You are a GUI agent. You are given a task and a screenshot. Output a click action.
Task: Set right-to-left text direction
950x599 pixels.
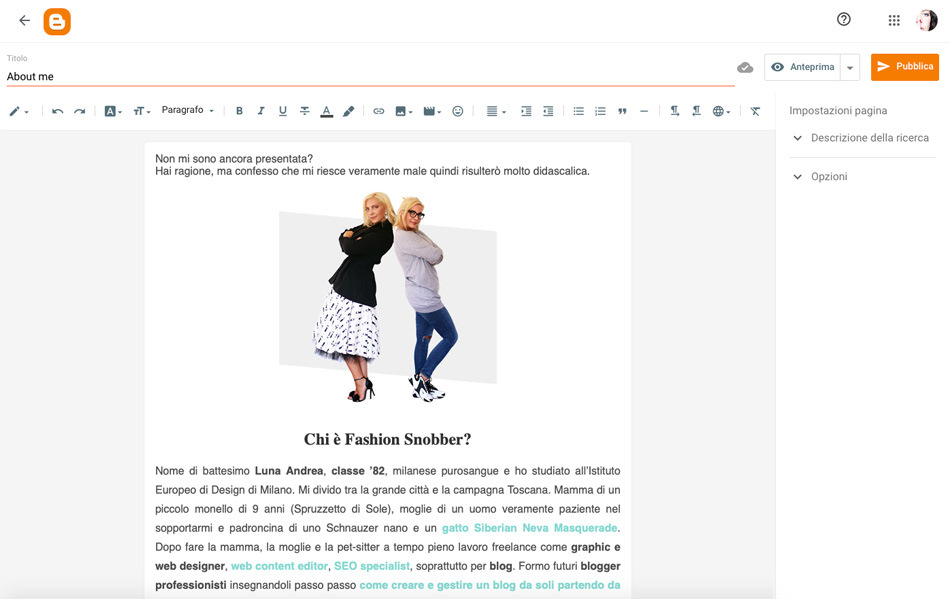(696, 111)
